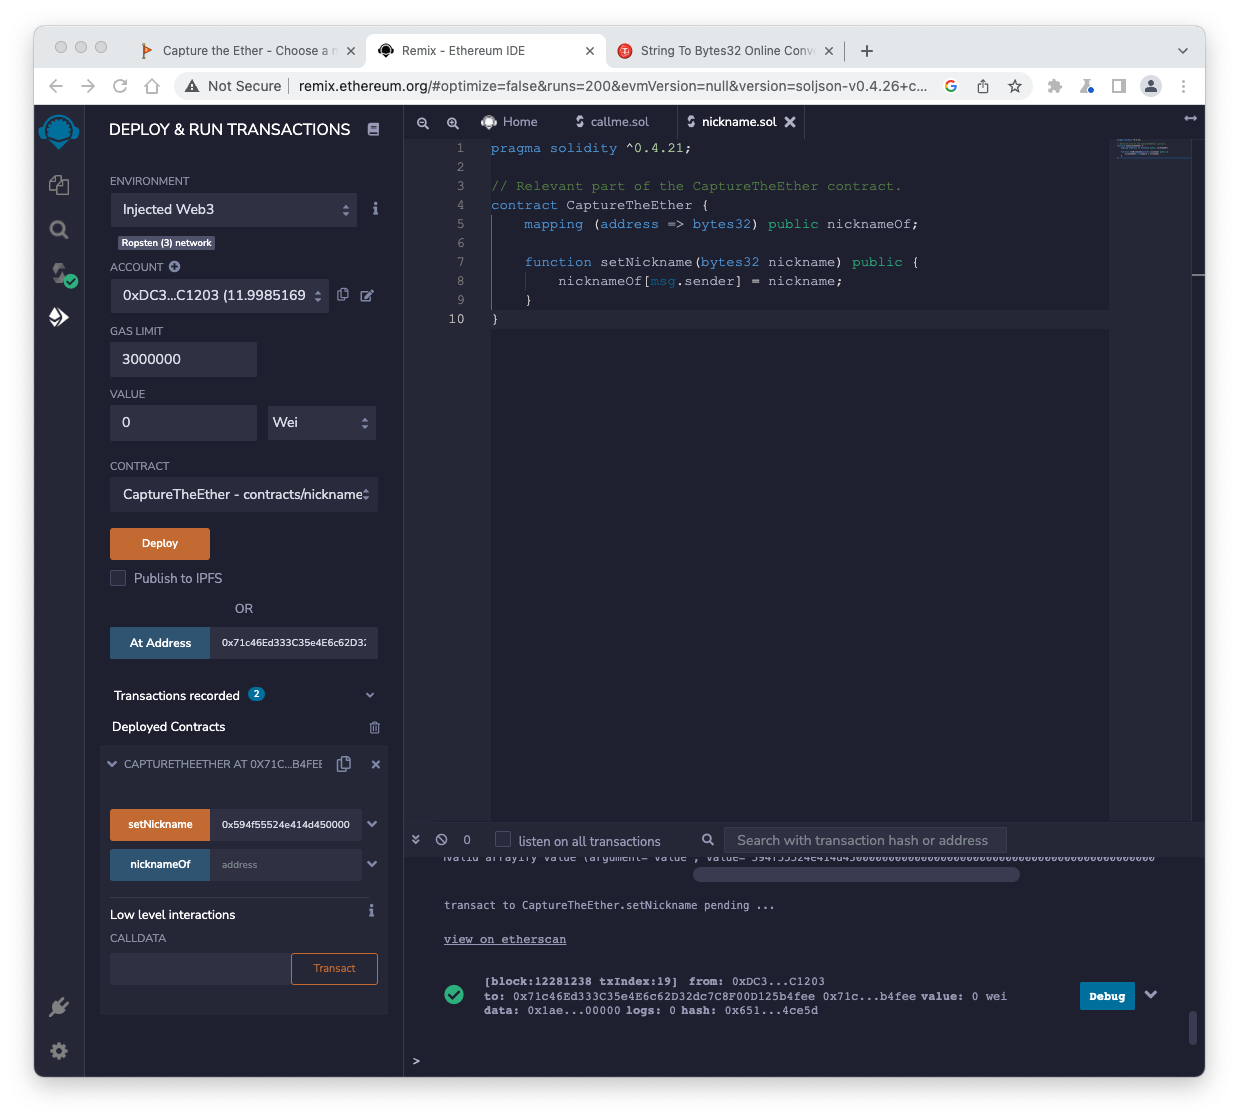Change the value unit from Wei
Screen dimensions: 1239x1119
click(x=321, y=422)
